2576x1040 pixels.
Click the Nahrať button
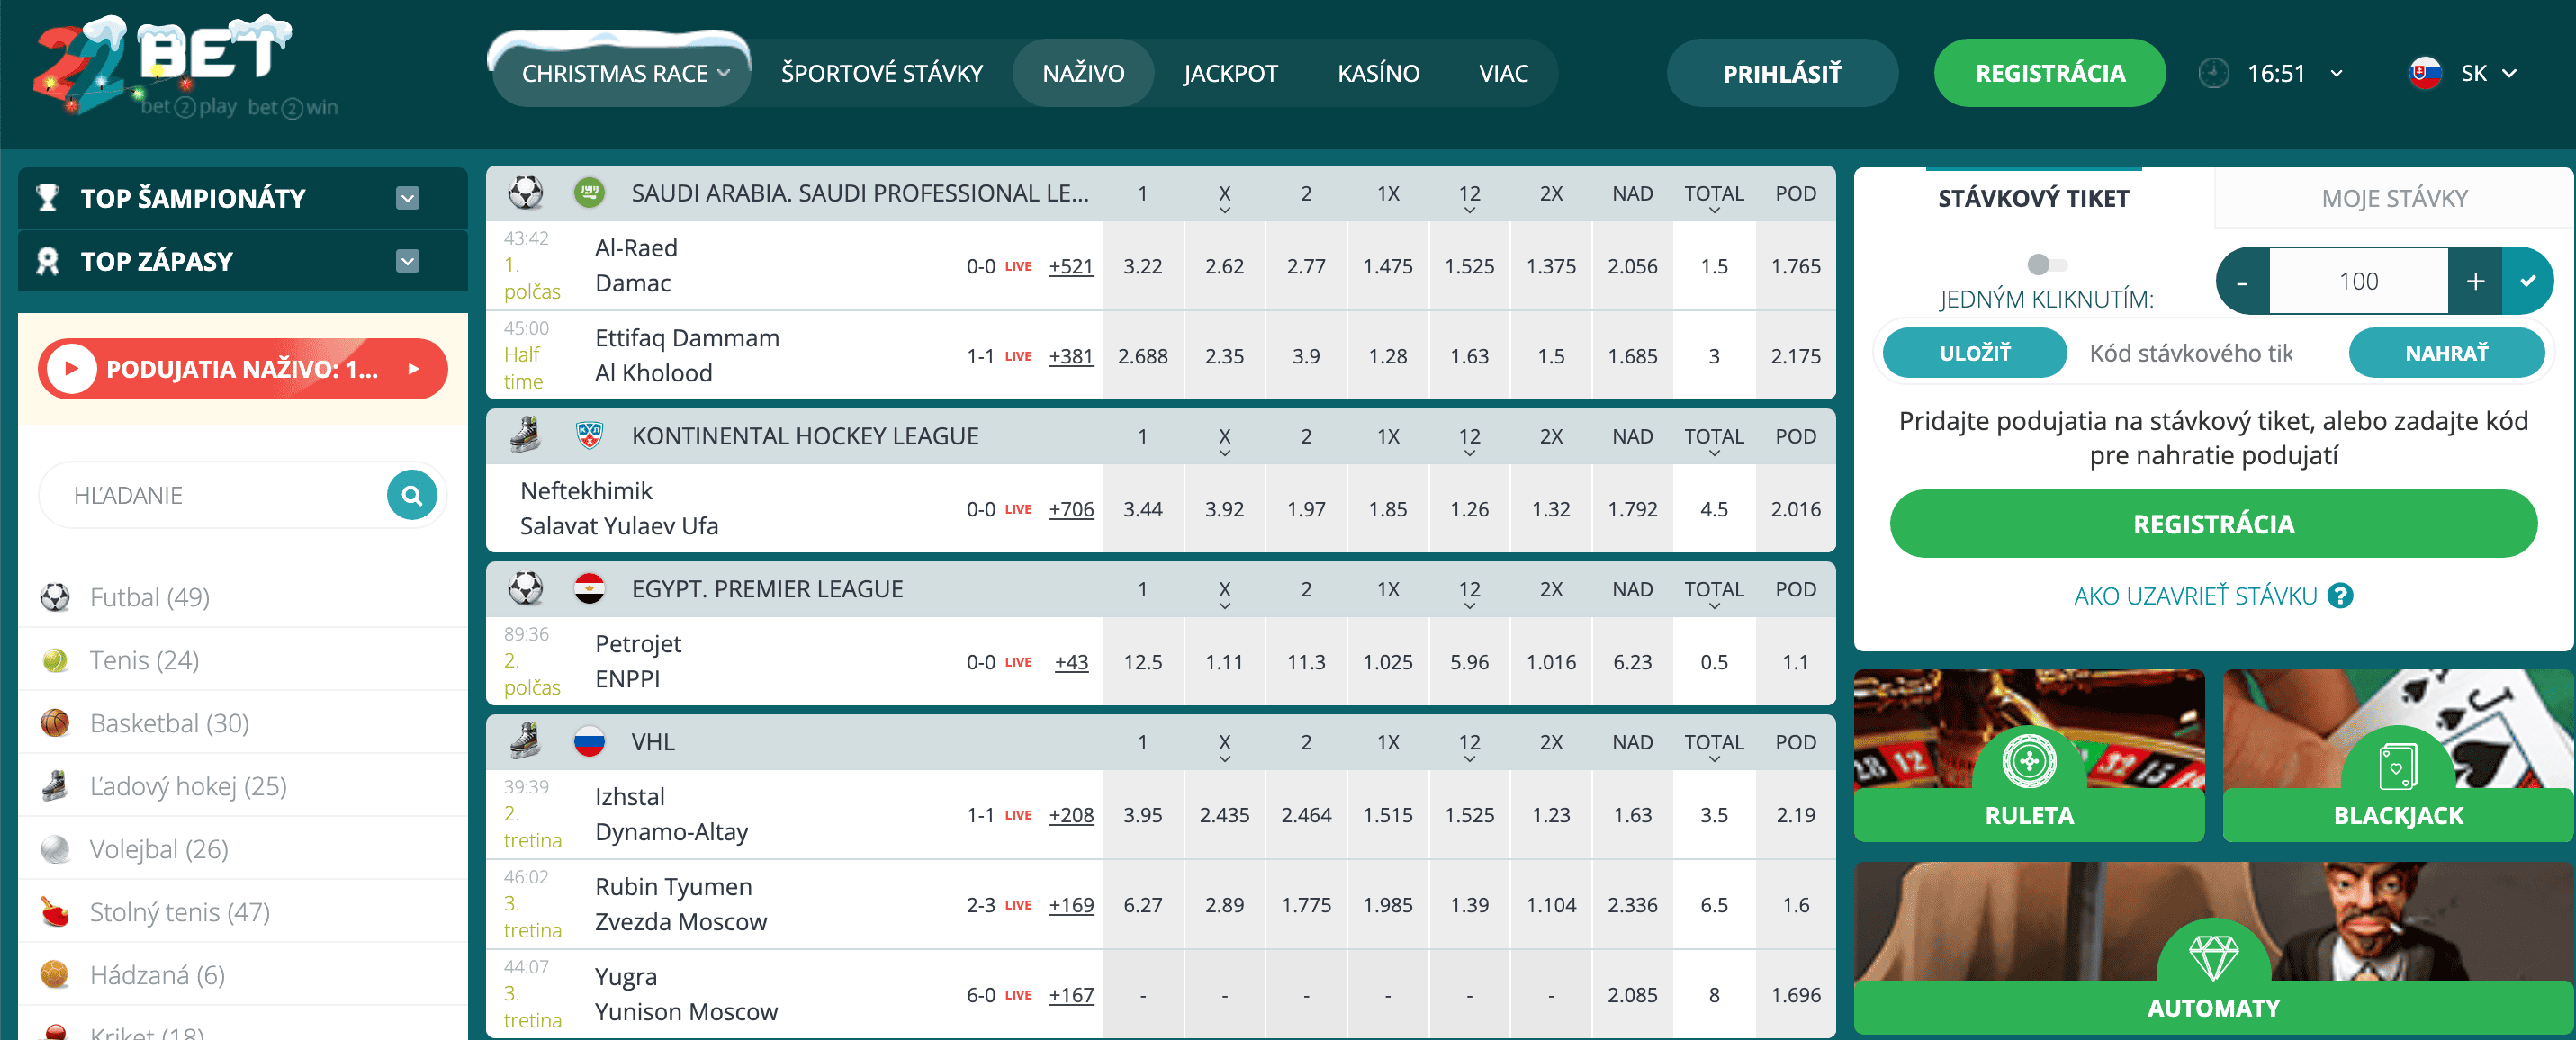(2446, 353)
